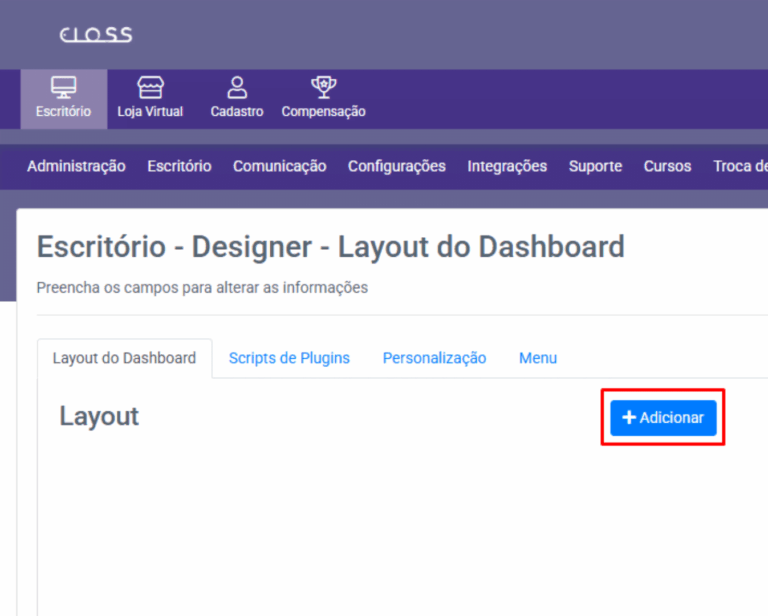Screen dimensions: 768x616
Task: Select the Layout do Dashboard tab
Action: (124, 358)
